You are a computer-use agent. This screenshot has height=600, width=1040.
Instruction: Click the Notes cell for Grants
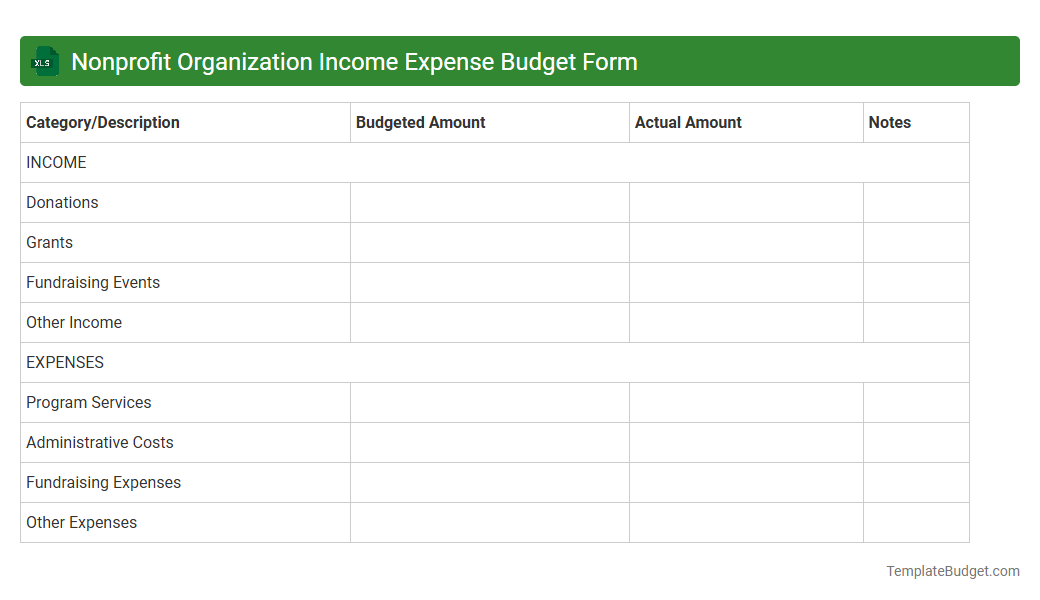tap(916, 242)
